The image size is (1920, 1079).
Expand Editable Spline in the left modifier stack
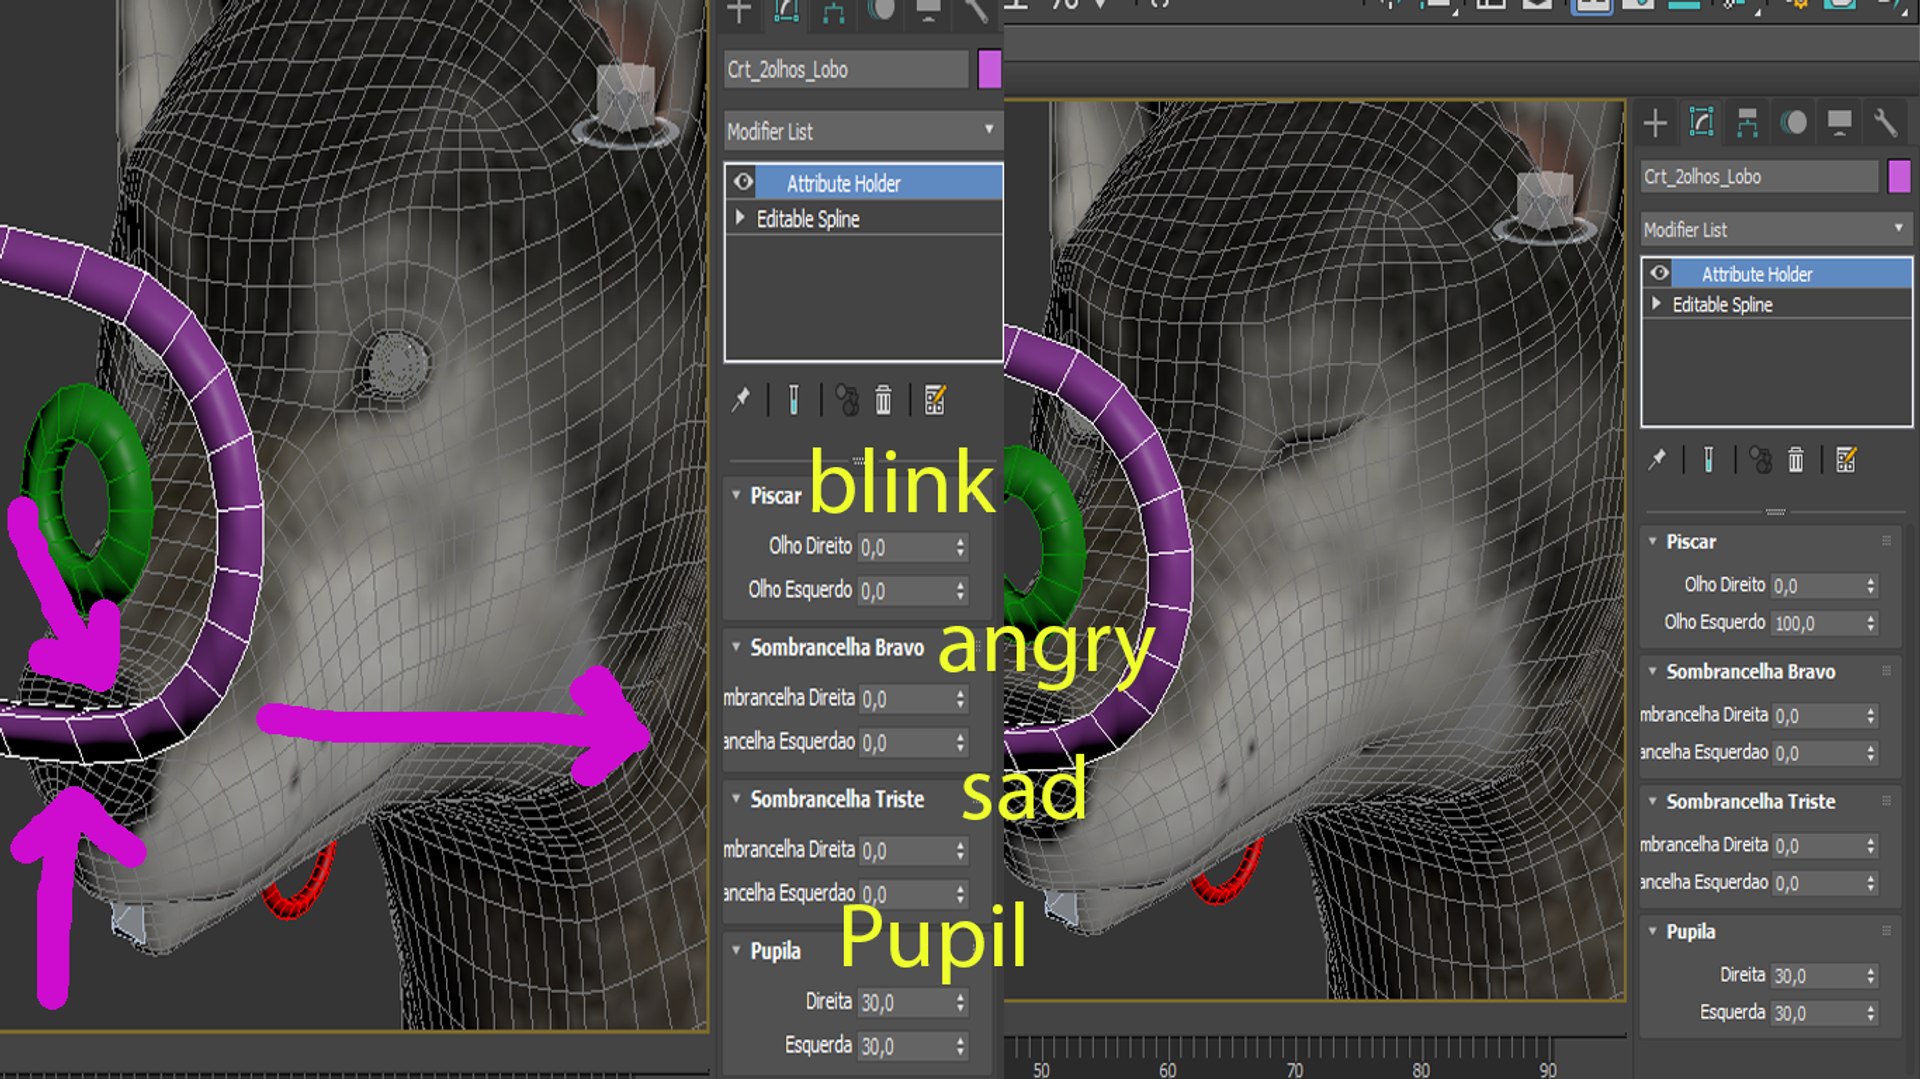740,217
